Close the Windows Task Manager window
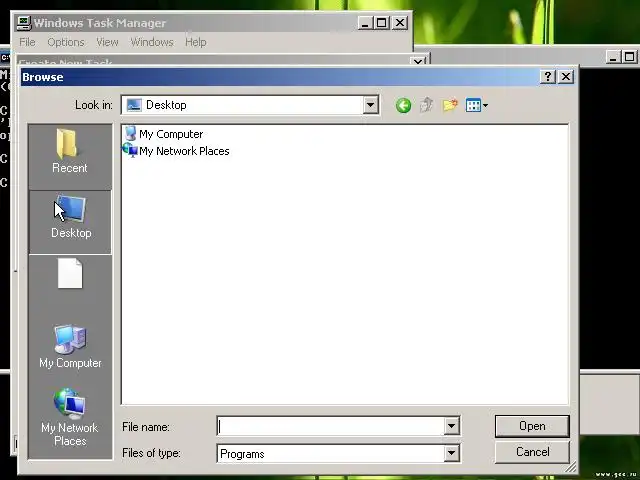The width and height of the screenshot is (640, 480). [x=400, y=23]
